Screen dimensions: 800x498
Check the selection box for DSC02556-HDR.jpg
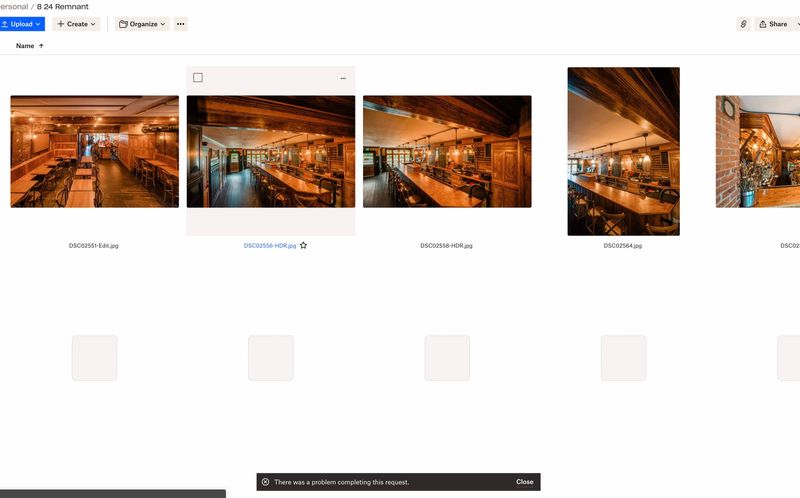click(x=198, y=78)
